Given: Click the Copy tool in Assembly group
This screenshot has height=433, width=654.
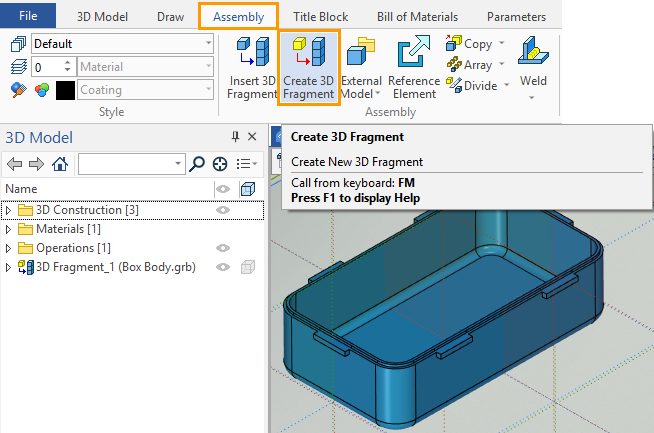Looking at the screenshot, I should (471, 44).
